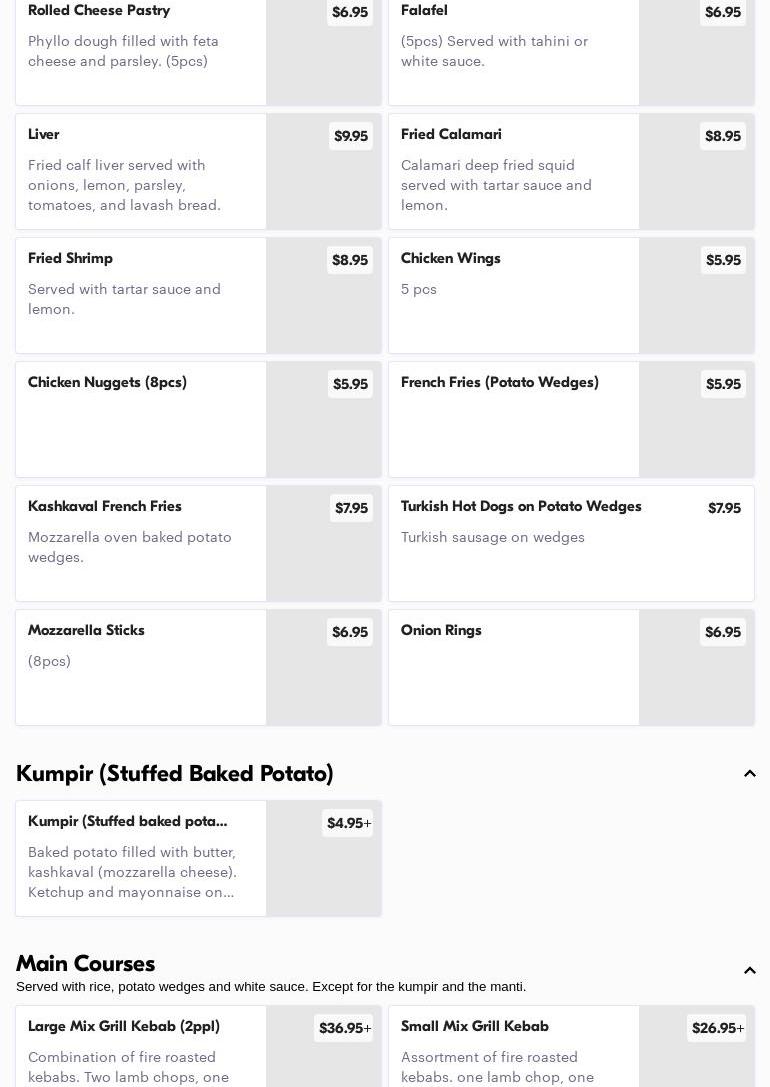The height and width of the screenshot is (1087, 770).
Task: Click the $26.95+ Small Mix Grill price
Action: point(717,1028)
